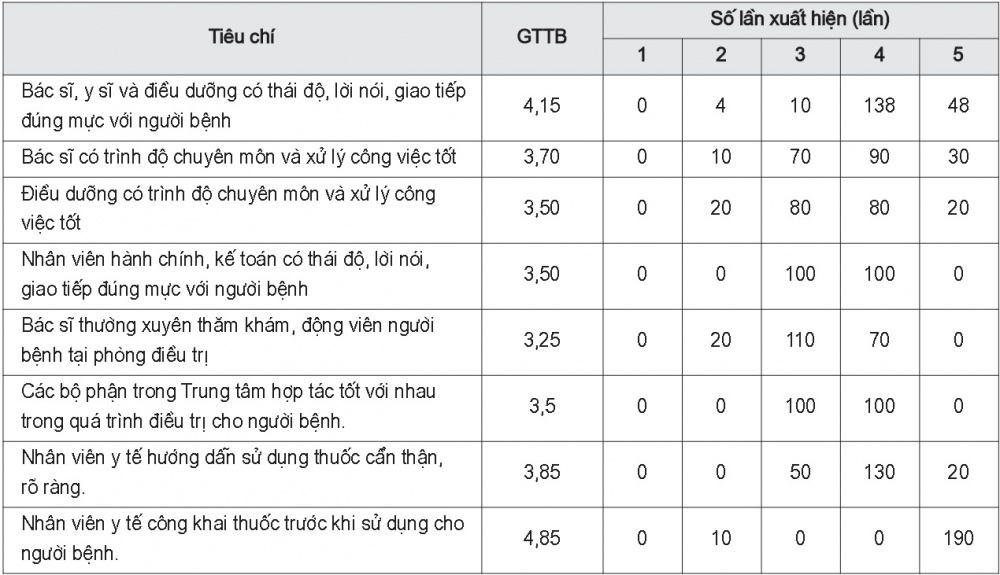
Task: Click the 'Số lần xuất hiện (lần)' header
Action: 800,18
